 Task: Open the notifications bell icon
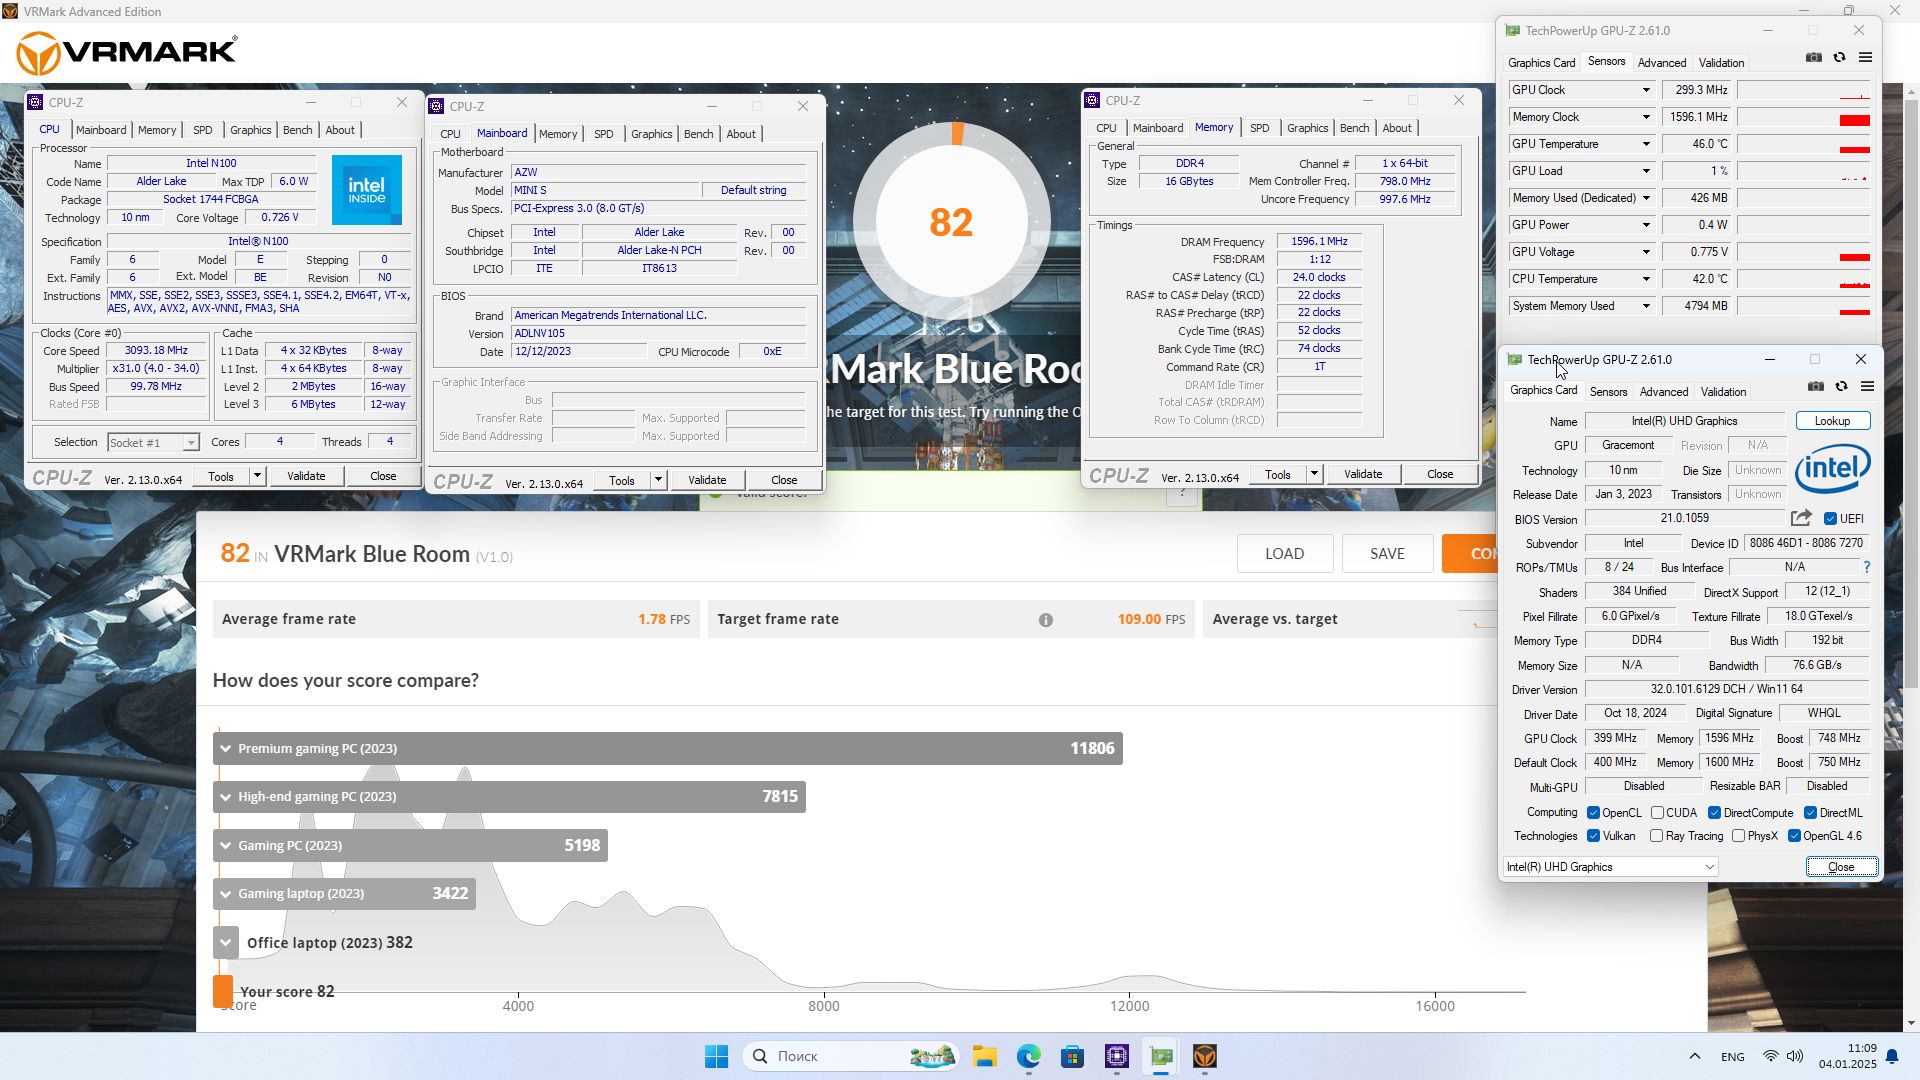tap(1892, 1056)
